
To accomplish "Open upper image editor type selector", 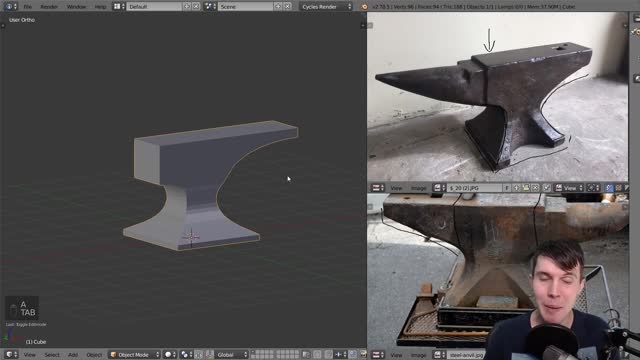I will 378,188.
